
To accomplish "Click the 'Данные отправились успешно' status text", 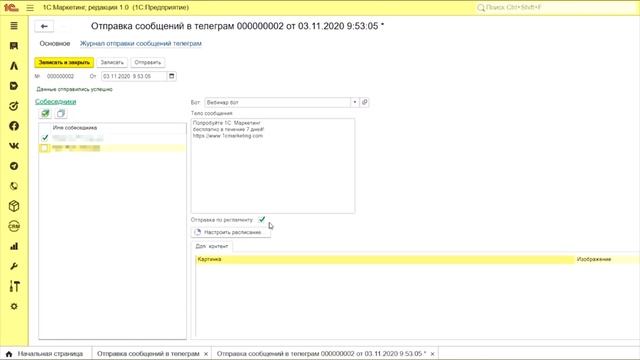I will 74,89.
